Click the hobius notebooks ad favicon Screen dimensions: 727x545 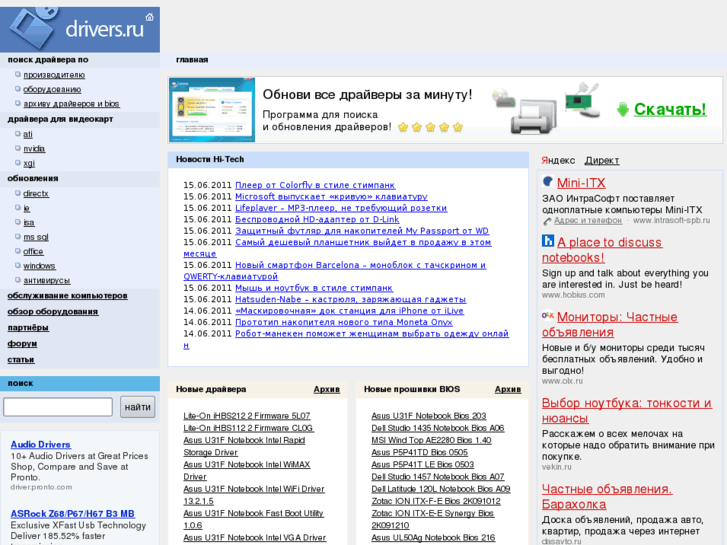click(548, 241)
